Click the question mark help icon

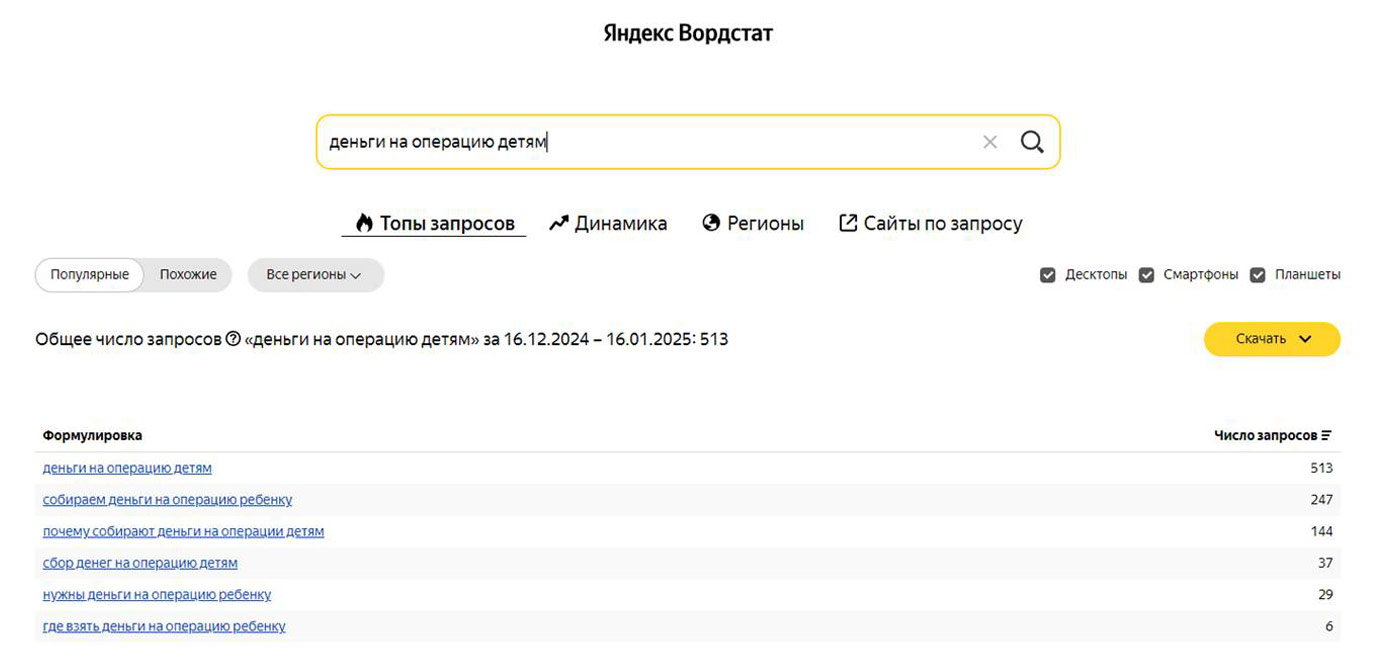pos(233,339)
